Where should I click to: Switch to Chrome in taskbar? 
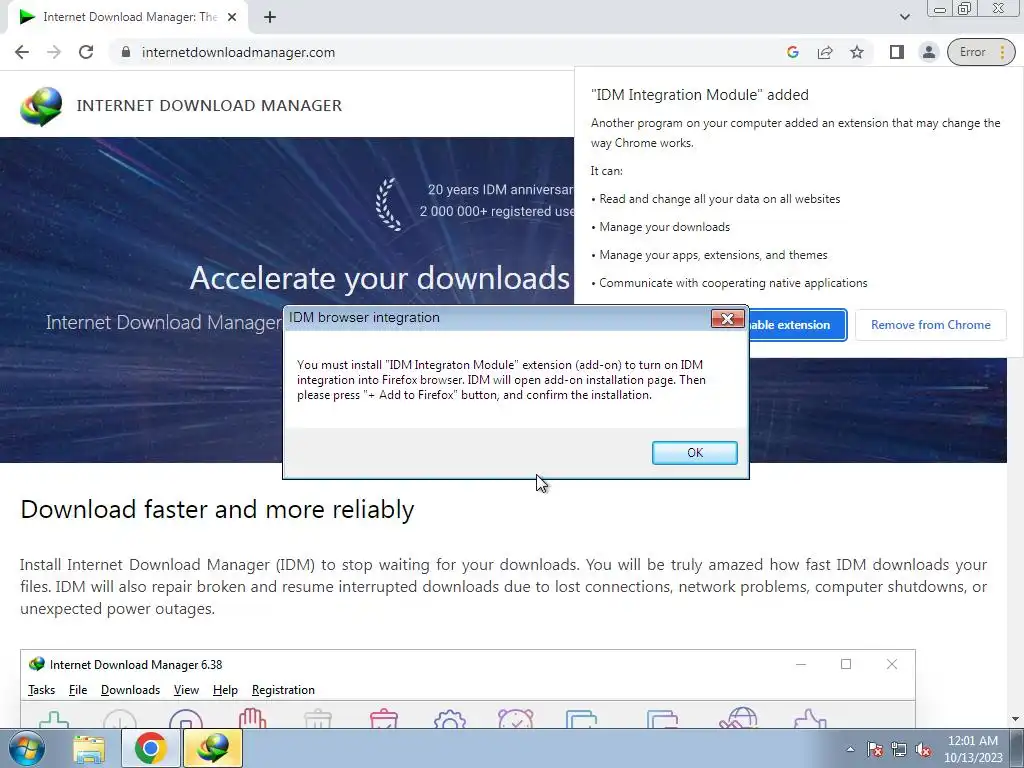pos(151,748)
